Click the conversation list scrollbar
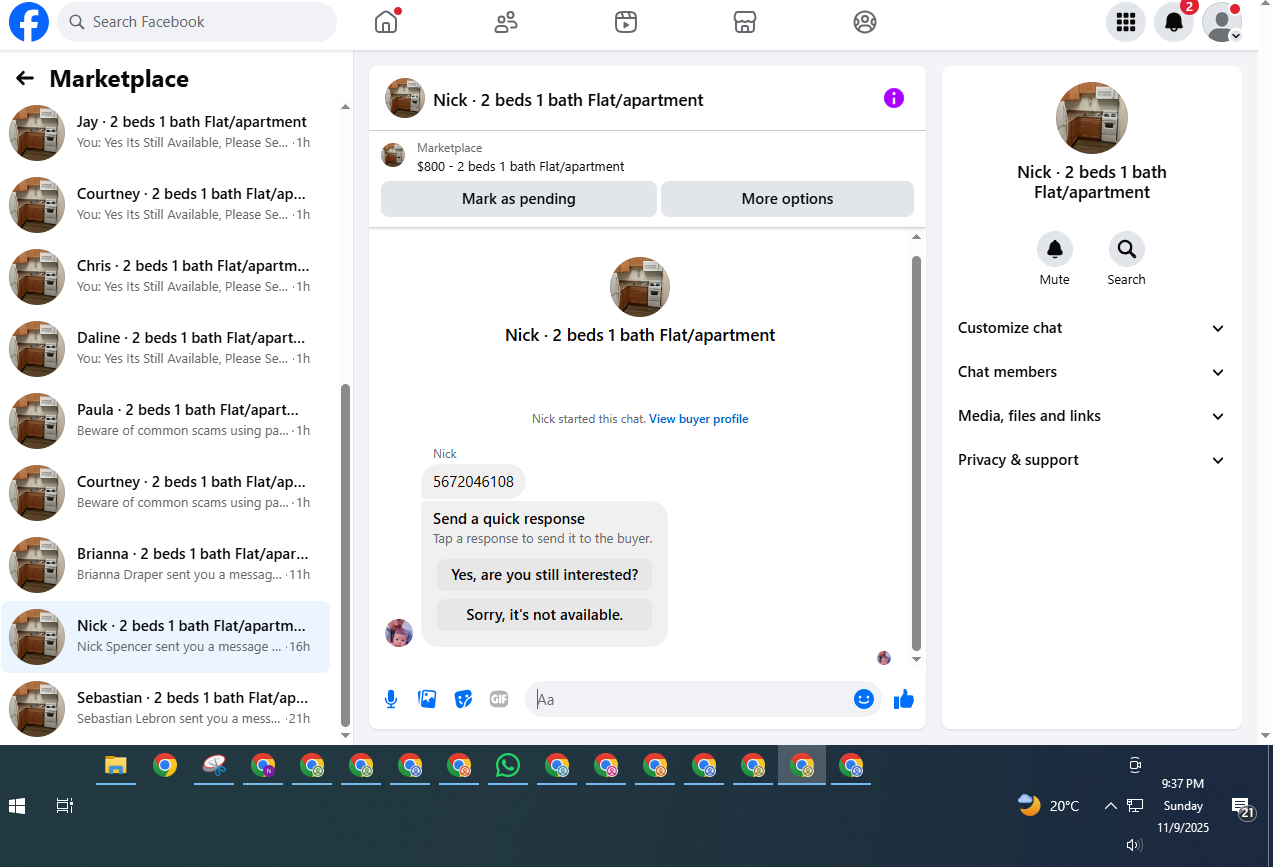 click(x=346, y=555)
